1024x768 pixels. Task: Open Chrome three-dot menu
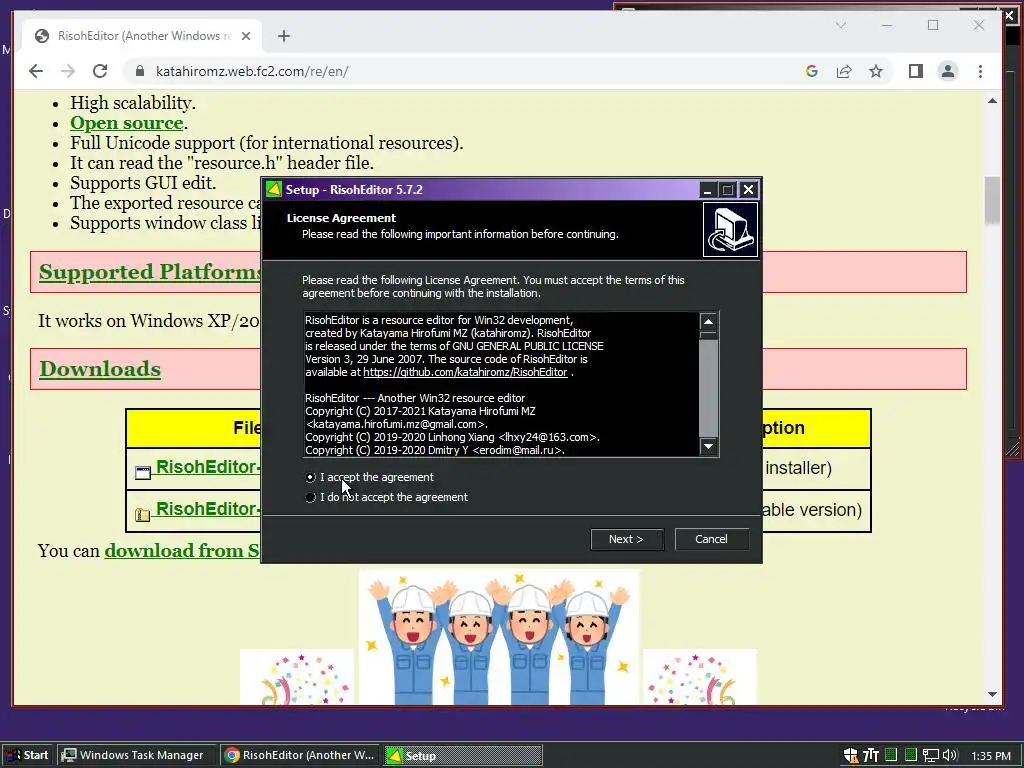coord(980,71)
